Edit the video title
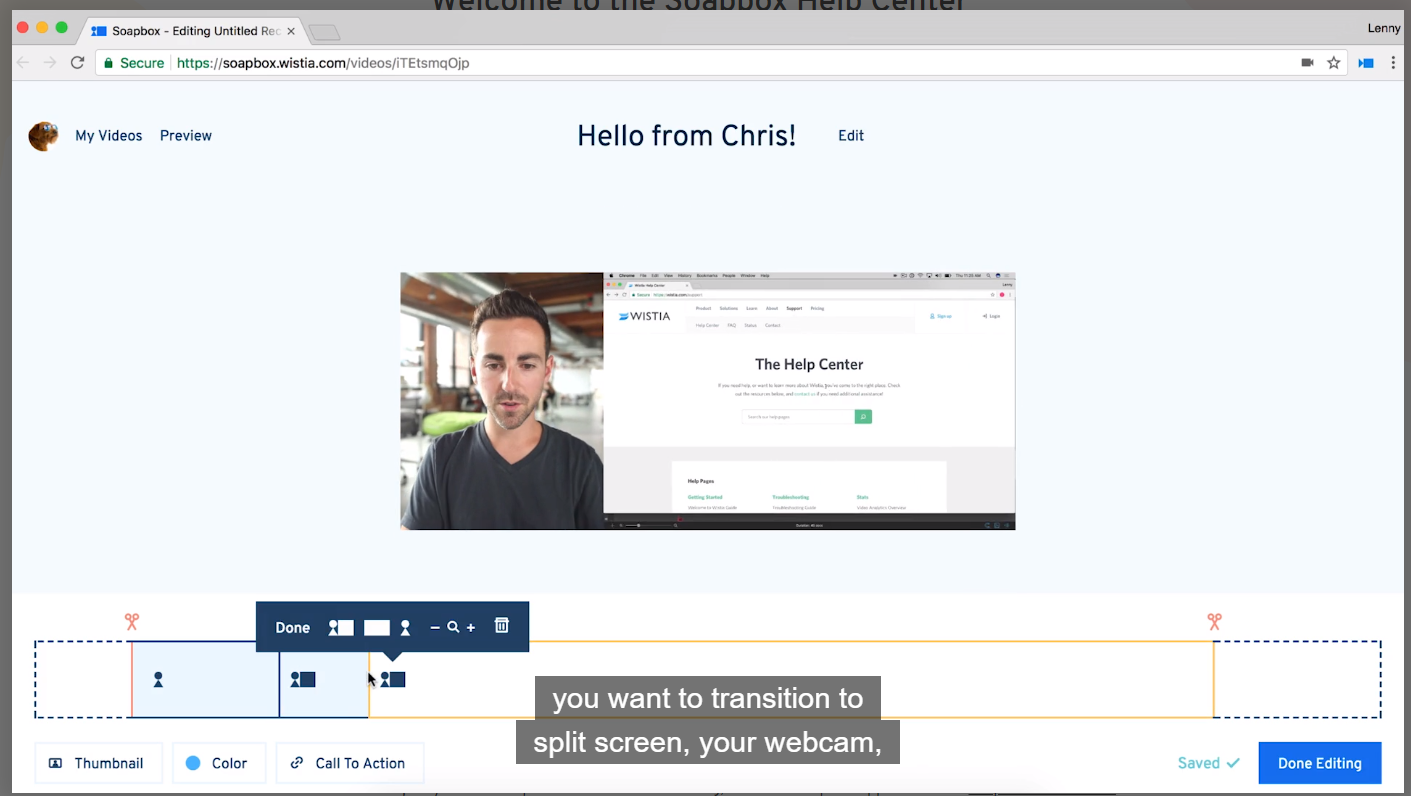Image resolution: width=1411 pixels, height=796 pixels. (x=851, y=136)
